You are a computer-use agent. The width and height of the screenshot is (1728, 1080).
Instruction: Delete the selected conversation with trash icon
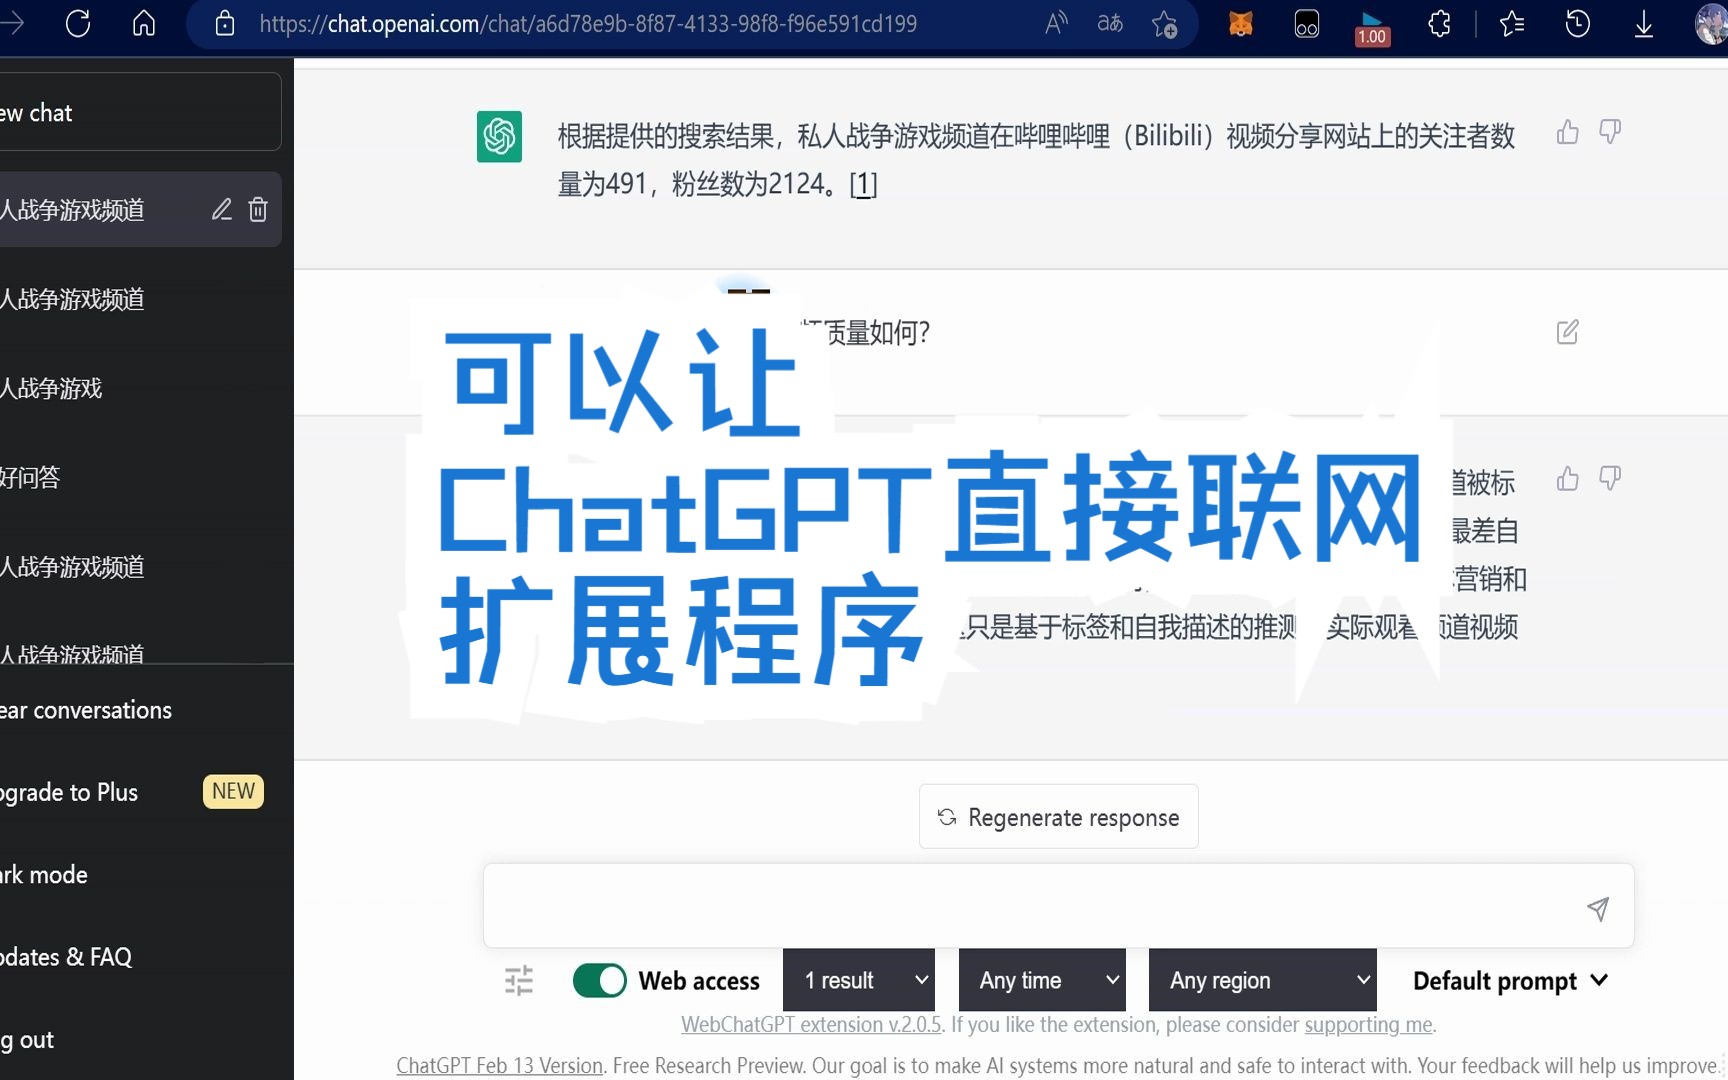258,209
